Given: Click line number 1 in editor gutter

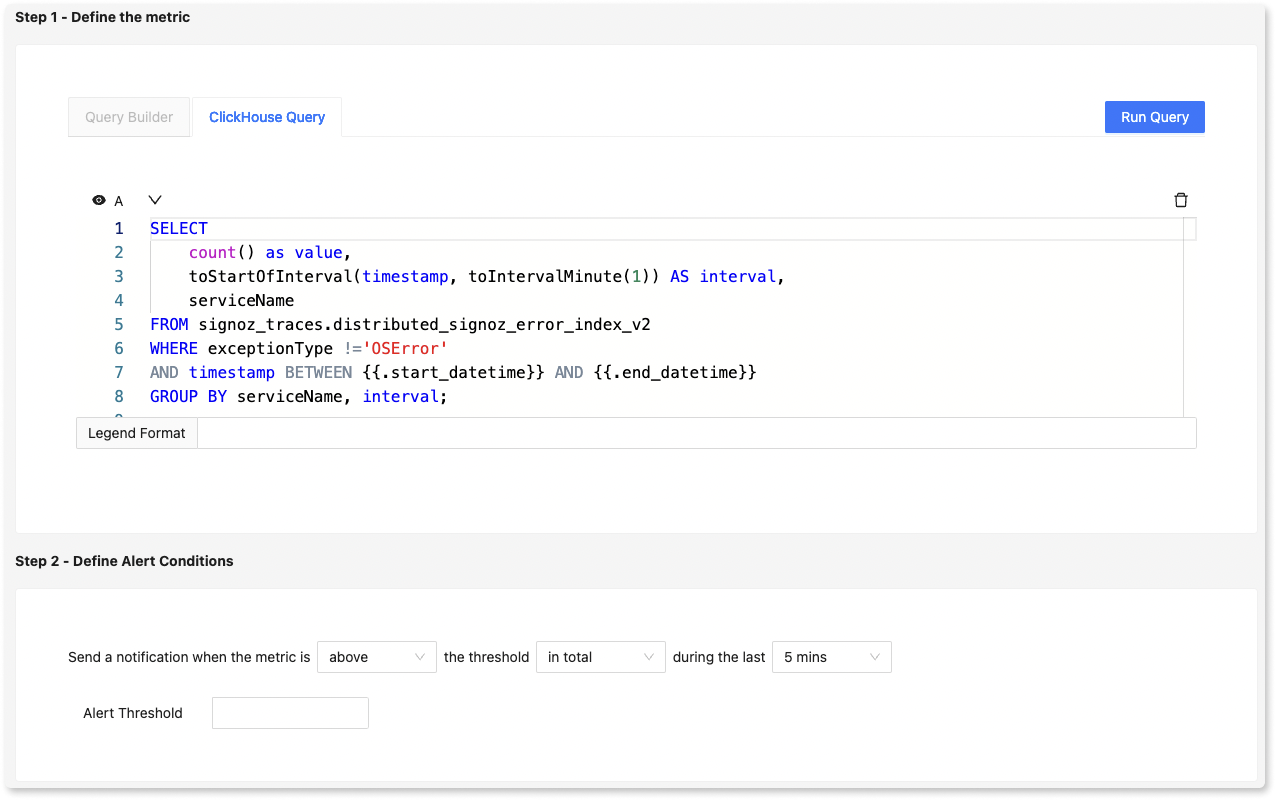Looking at the screenshot, I should coord(119,228).
